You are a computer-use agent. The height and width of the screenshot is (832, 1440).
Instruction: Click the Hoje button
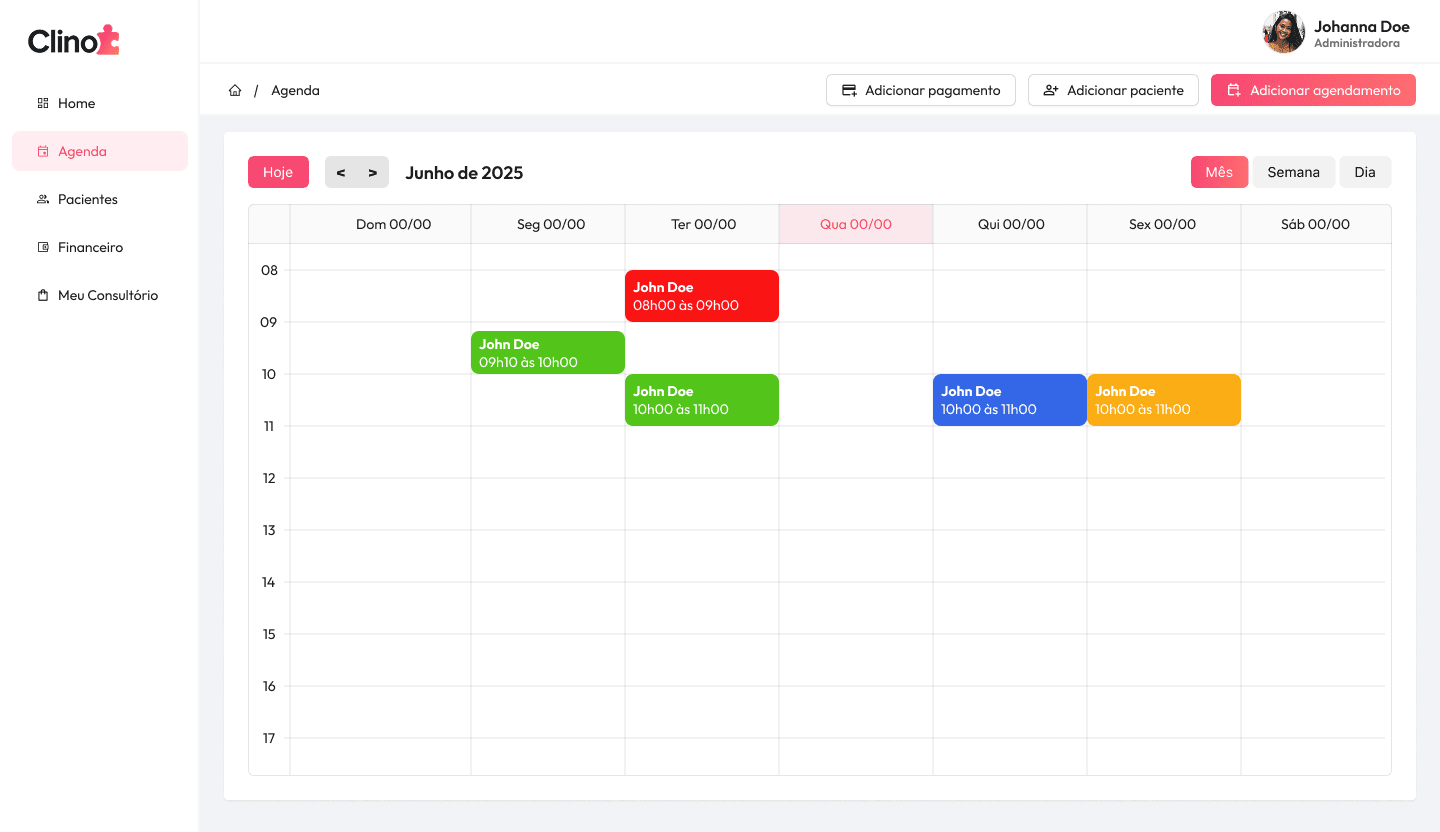tap(278, 172)
